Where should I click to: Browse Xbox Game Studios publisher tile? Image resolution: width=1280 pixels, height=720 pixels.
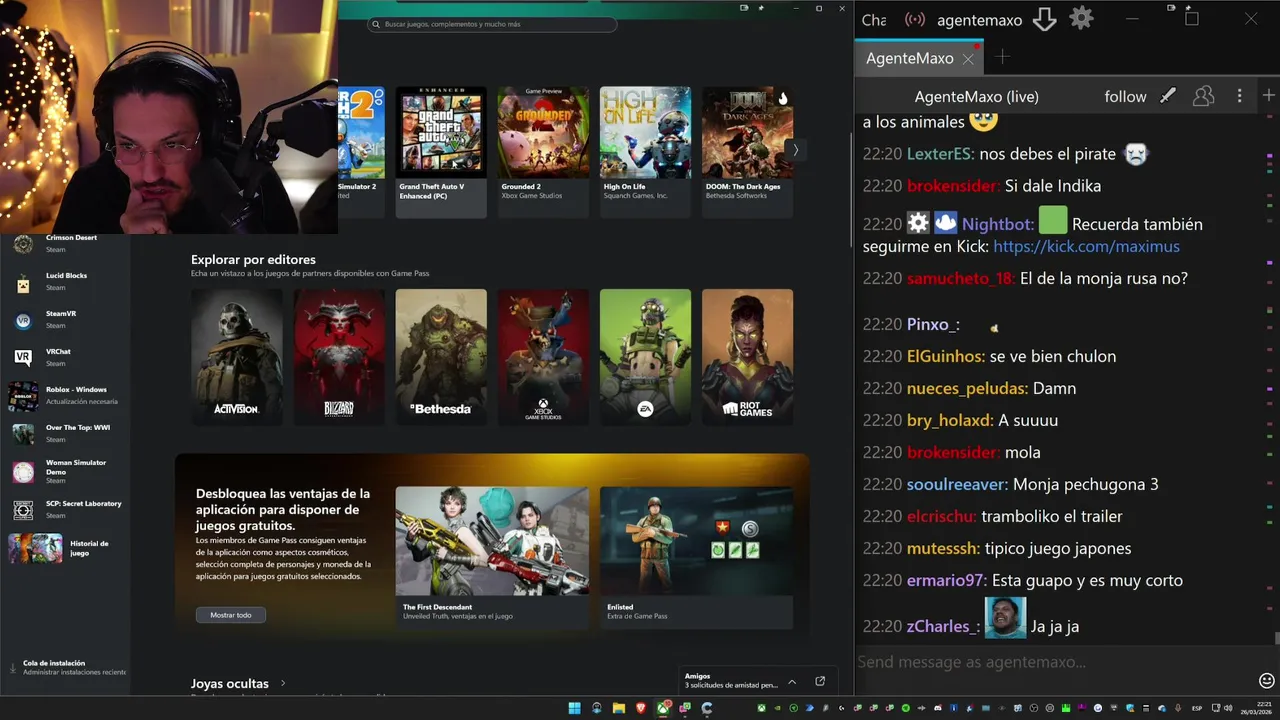click(x=543, y=357)
